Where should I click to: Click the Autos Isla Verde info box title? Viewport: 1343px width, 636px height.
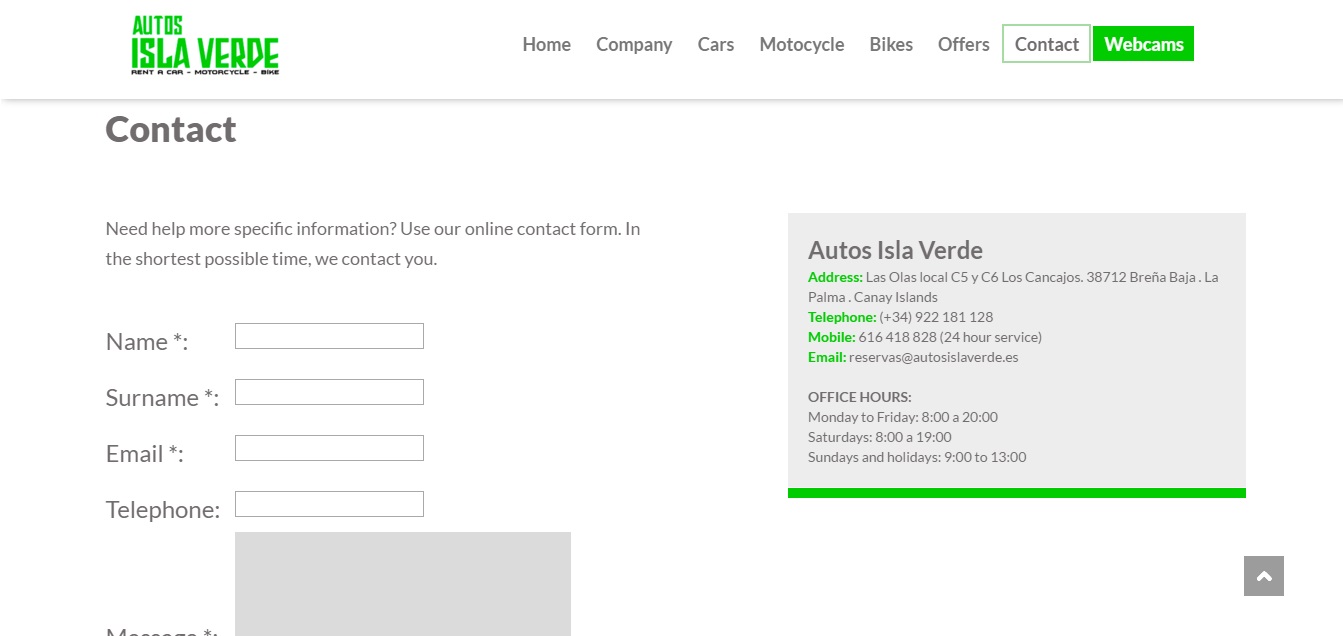(895, 250)
